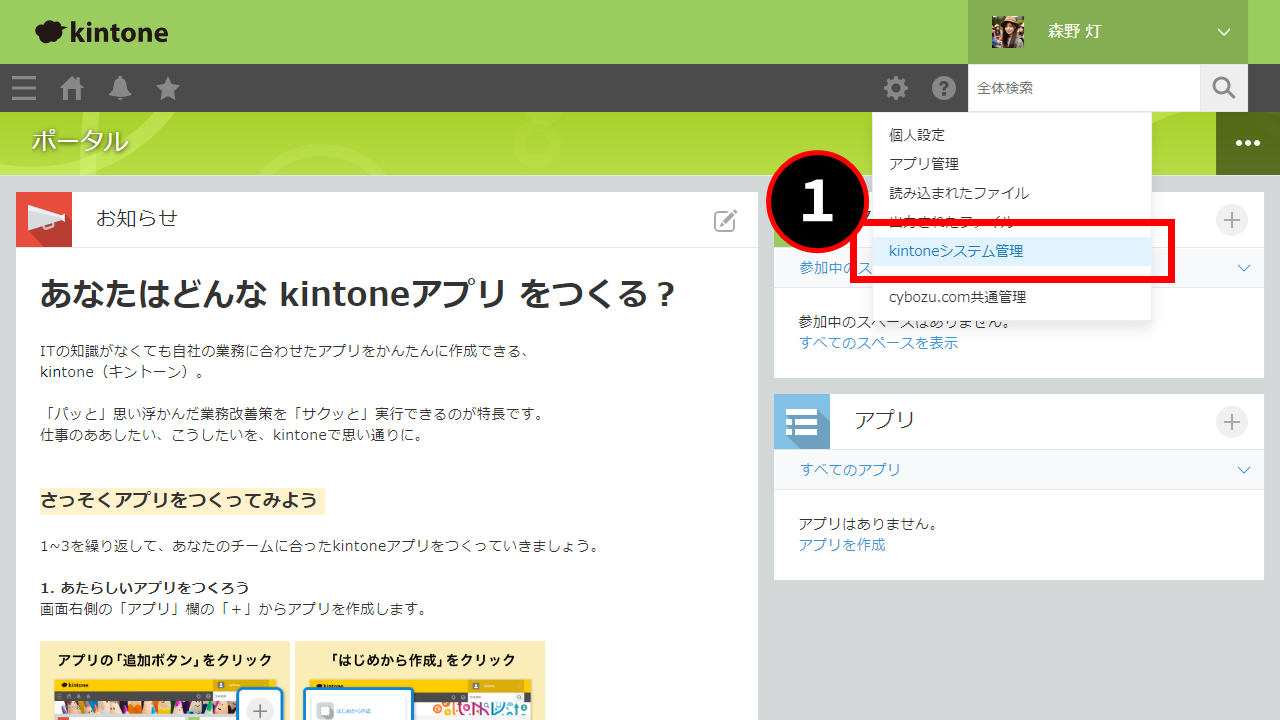Click the はじめから作成 tutorial image

(420, 681)
